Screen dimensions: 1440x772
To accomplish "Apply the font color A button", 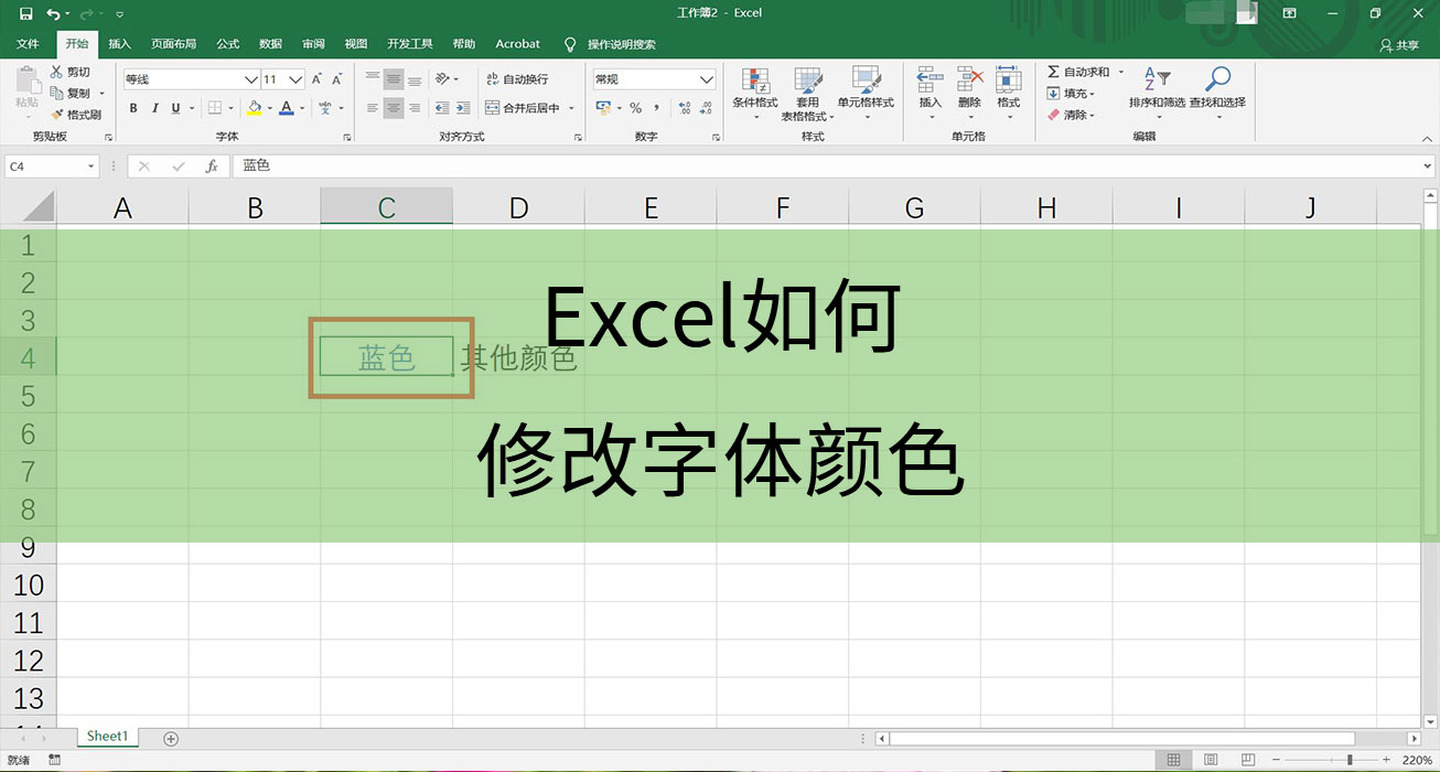I will (287, 108).
